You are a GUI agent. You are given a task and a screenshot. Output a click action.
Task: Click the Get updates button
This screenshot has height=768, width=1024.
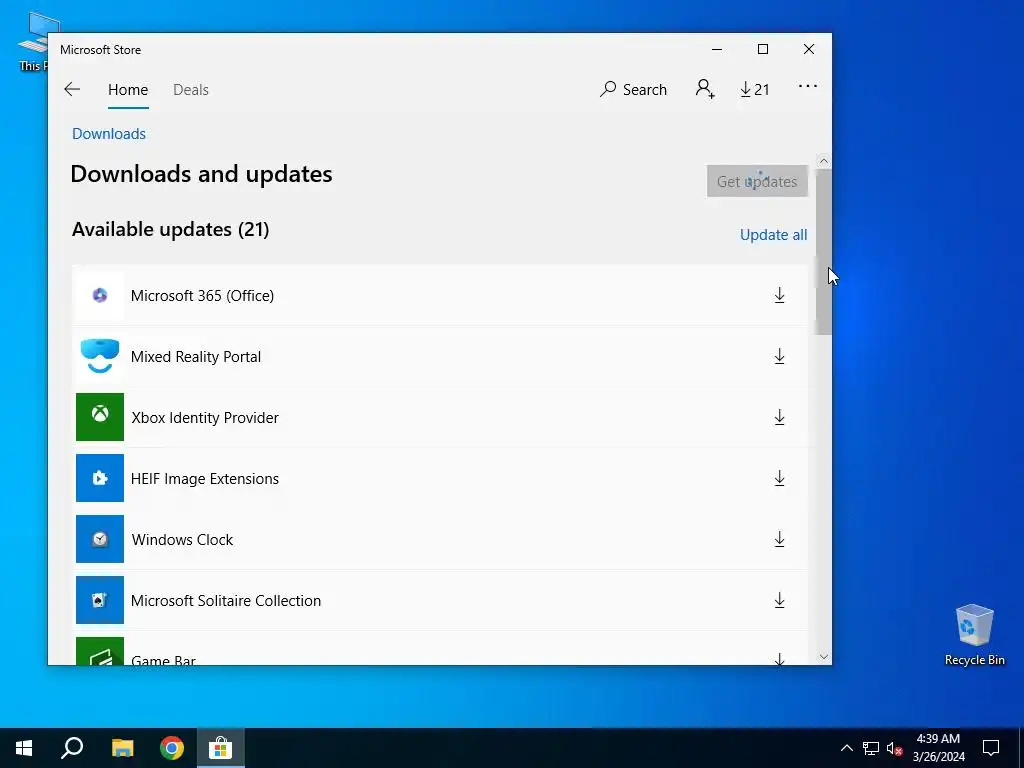pos(757,181)
